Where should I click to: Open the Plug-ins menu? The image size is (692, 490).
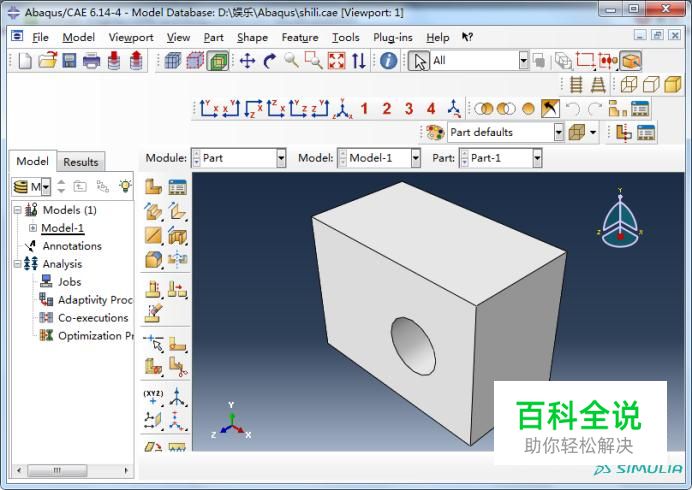click(393, 38)
